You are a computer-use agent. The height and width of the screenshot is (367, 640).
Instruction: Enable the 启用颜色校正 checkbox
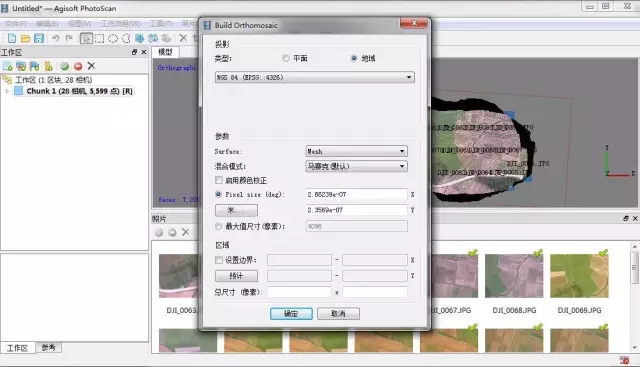click(x=219, y=180)
